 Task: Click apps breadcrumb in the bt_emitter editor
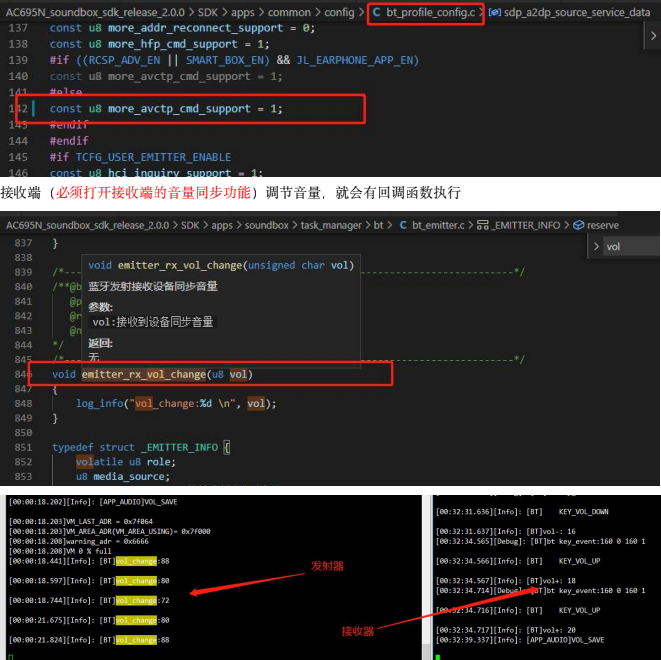(222, 225)
